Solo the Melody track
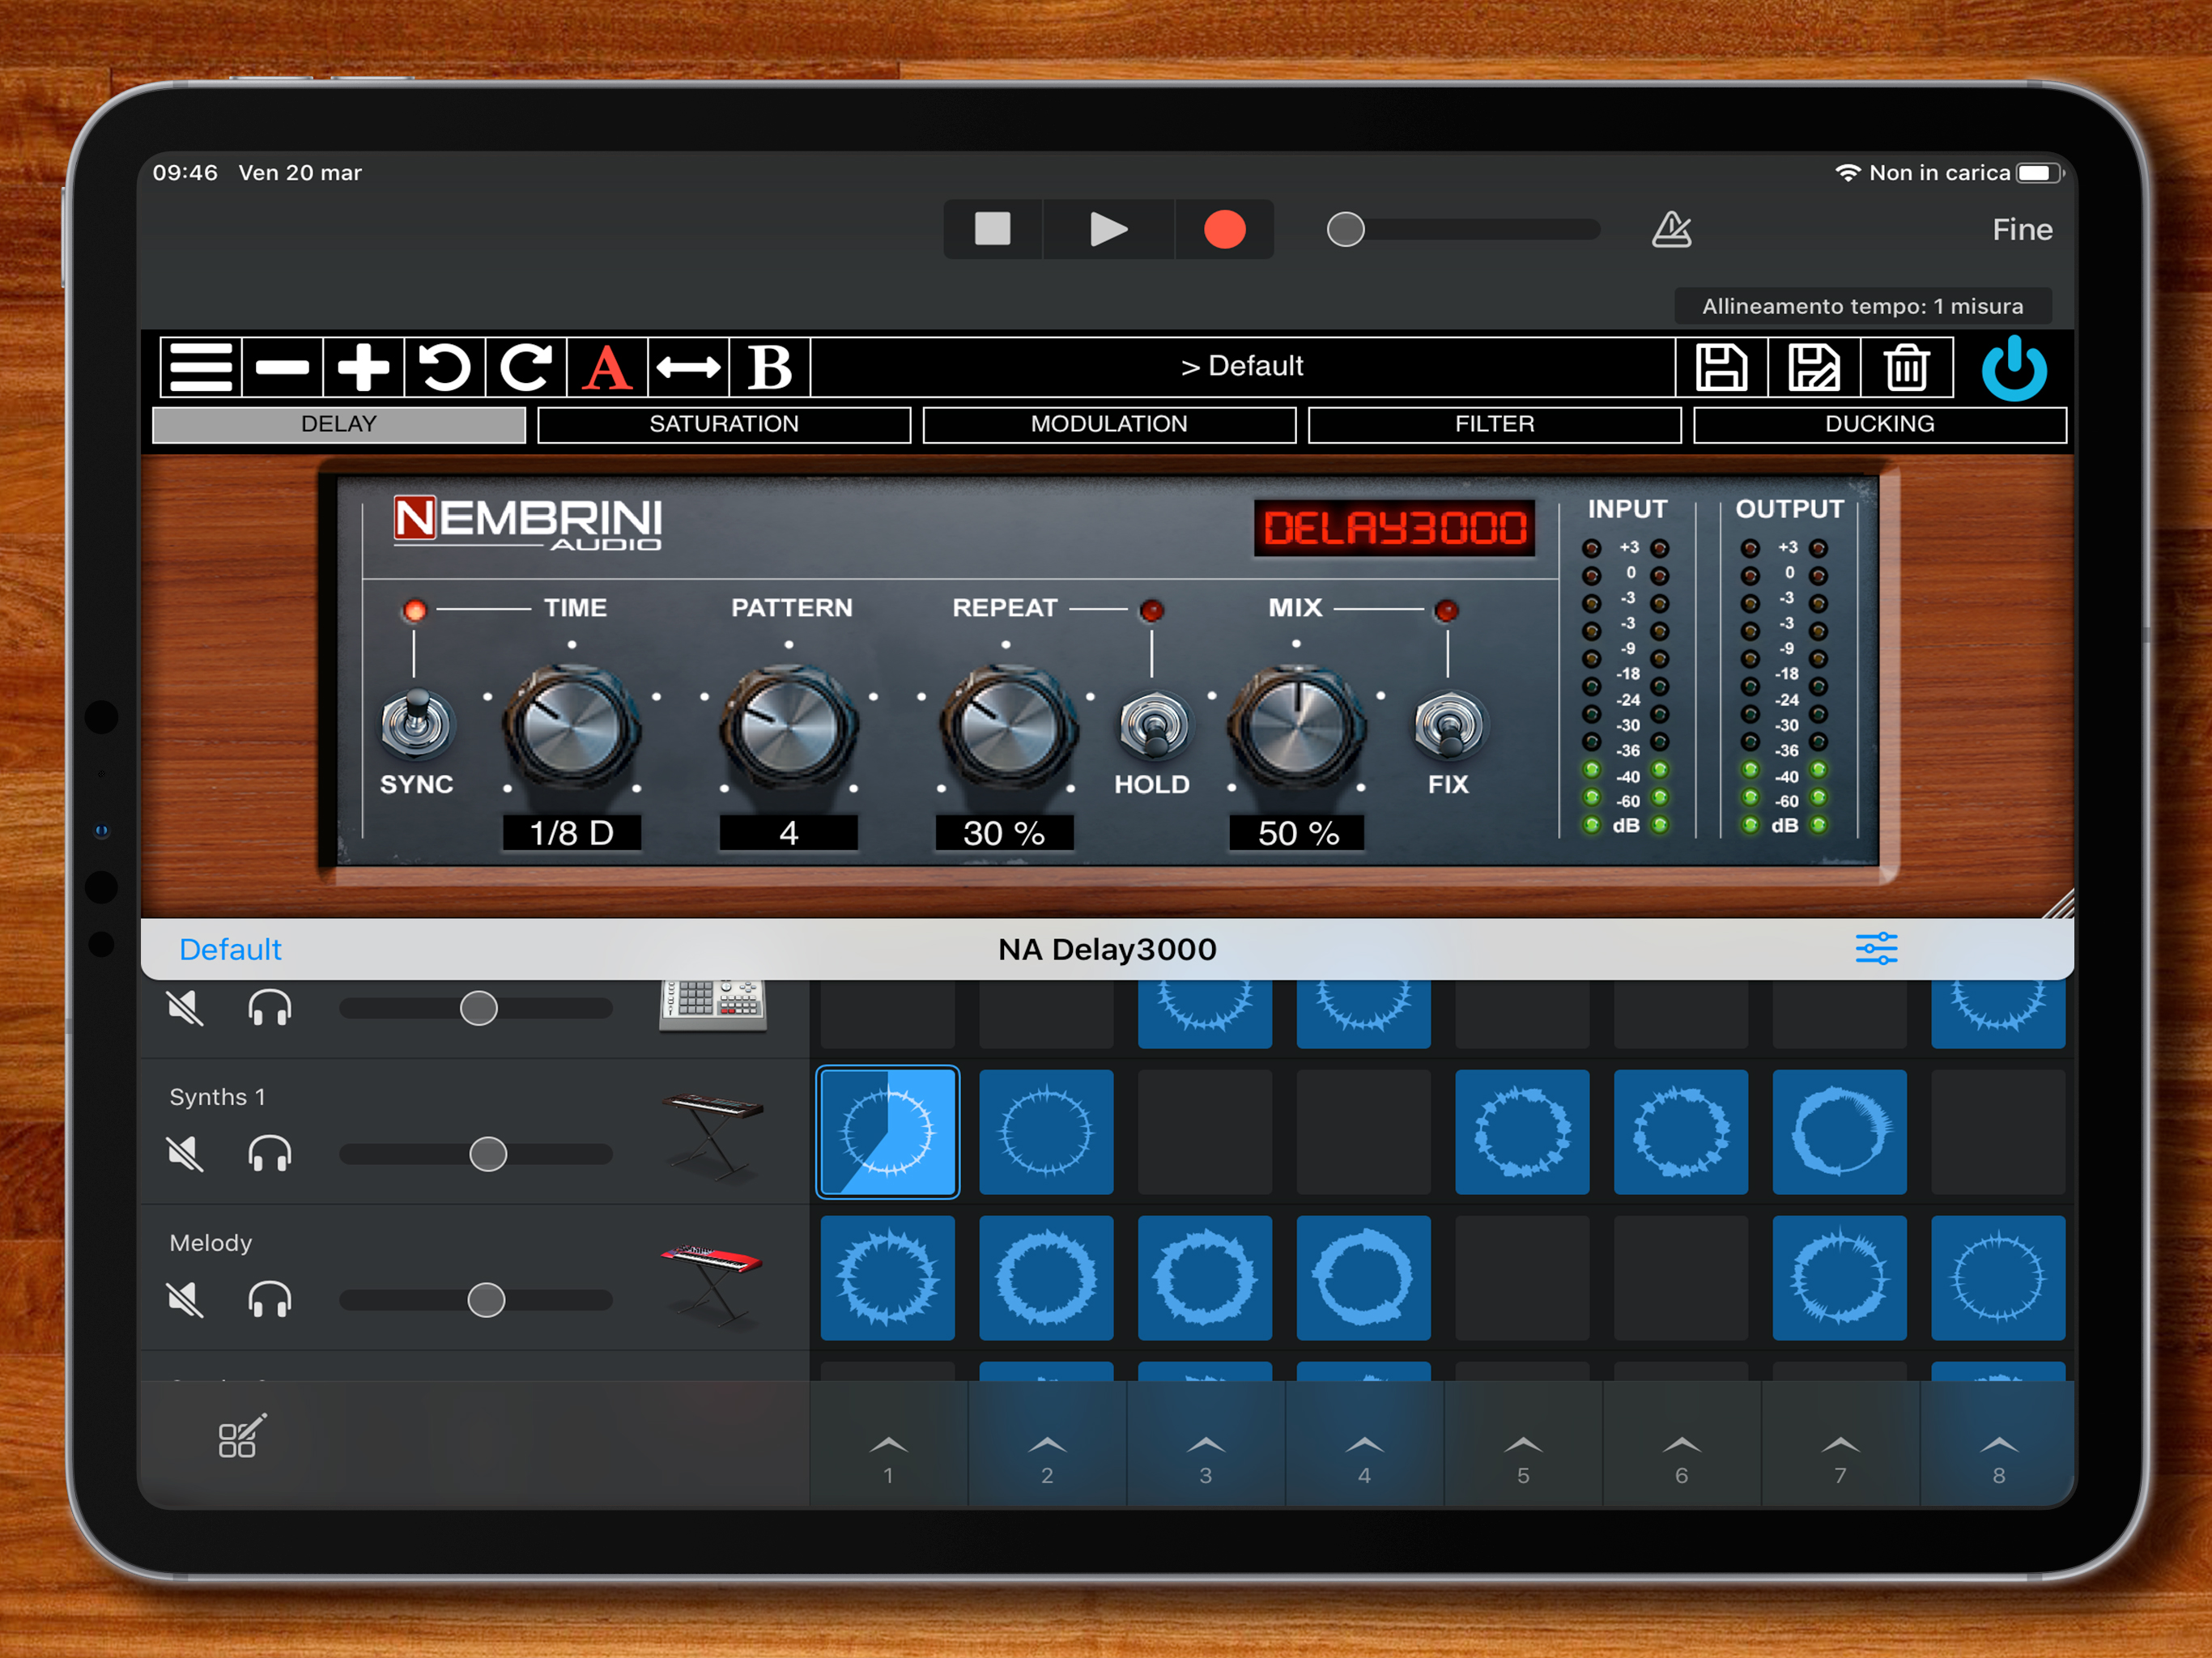Viewport: 2212px width, 1658px height. (x=269, y=1300)
